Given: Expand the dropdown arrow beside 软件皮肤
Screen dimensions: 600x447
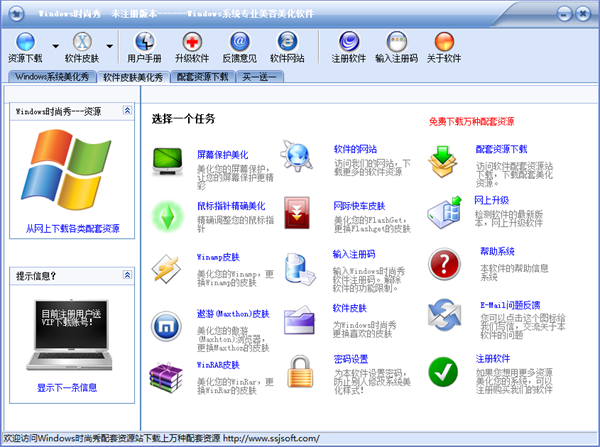Looking at the screenshot, I should tap(109, 46).
